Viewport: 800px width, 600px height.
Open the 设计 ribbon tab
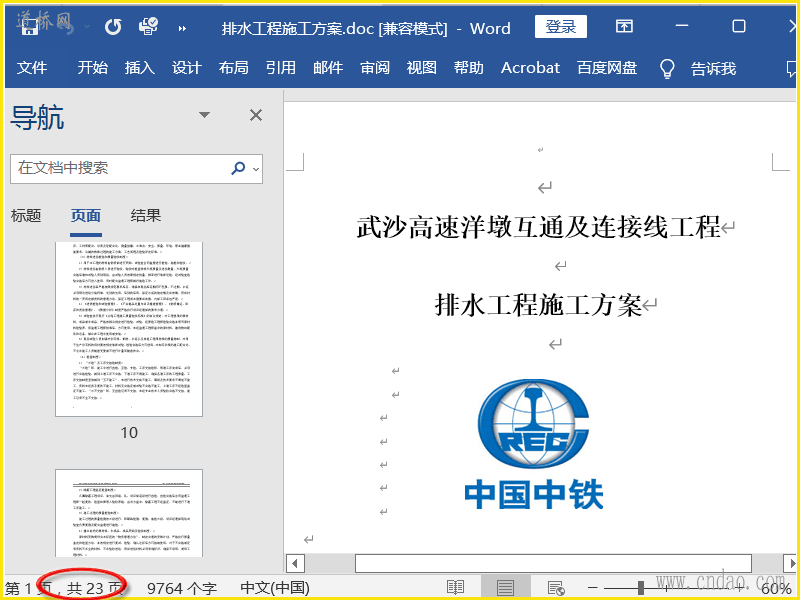tap(187, 68)
